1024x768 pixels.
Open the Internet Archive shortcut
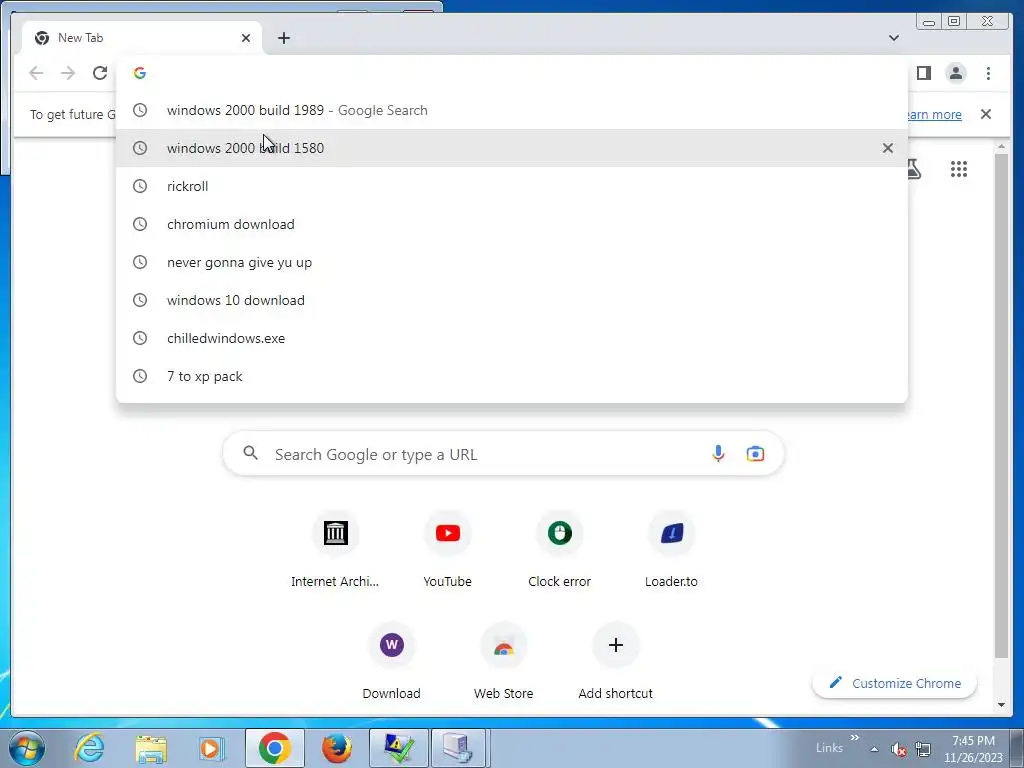click(335, 549)
